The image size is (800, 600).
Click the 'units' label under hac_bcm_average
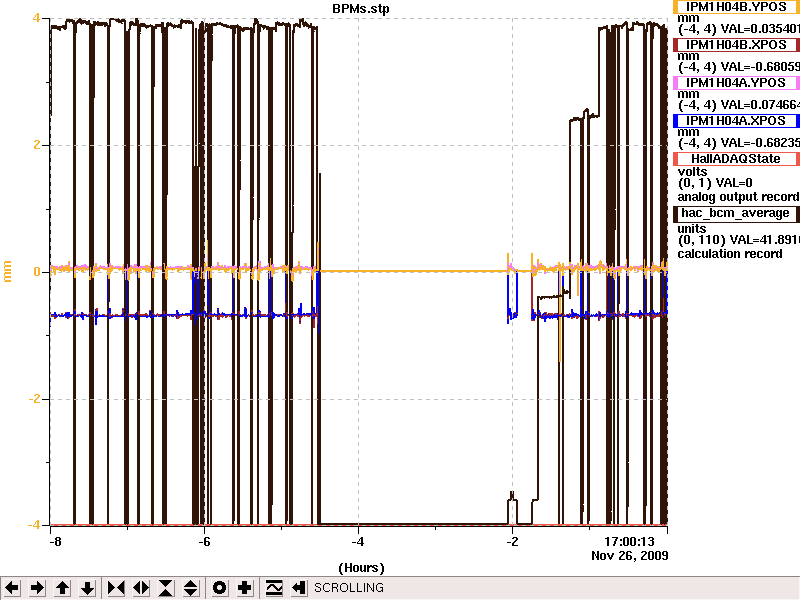(692, 229)
